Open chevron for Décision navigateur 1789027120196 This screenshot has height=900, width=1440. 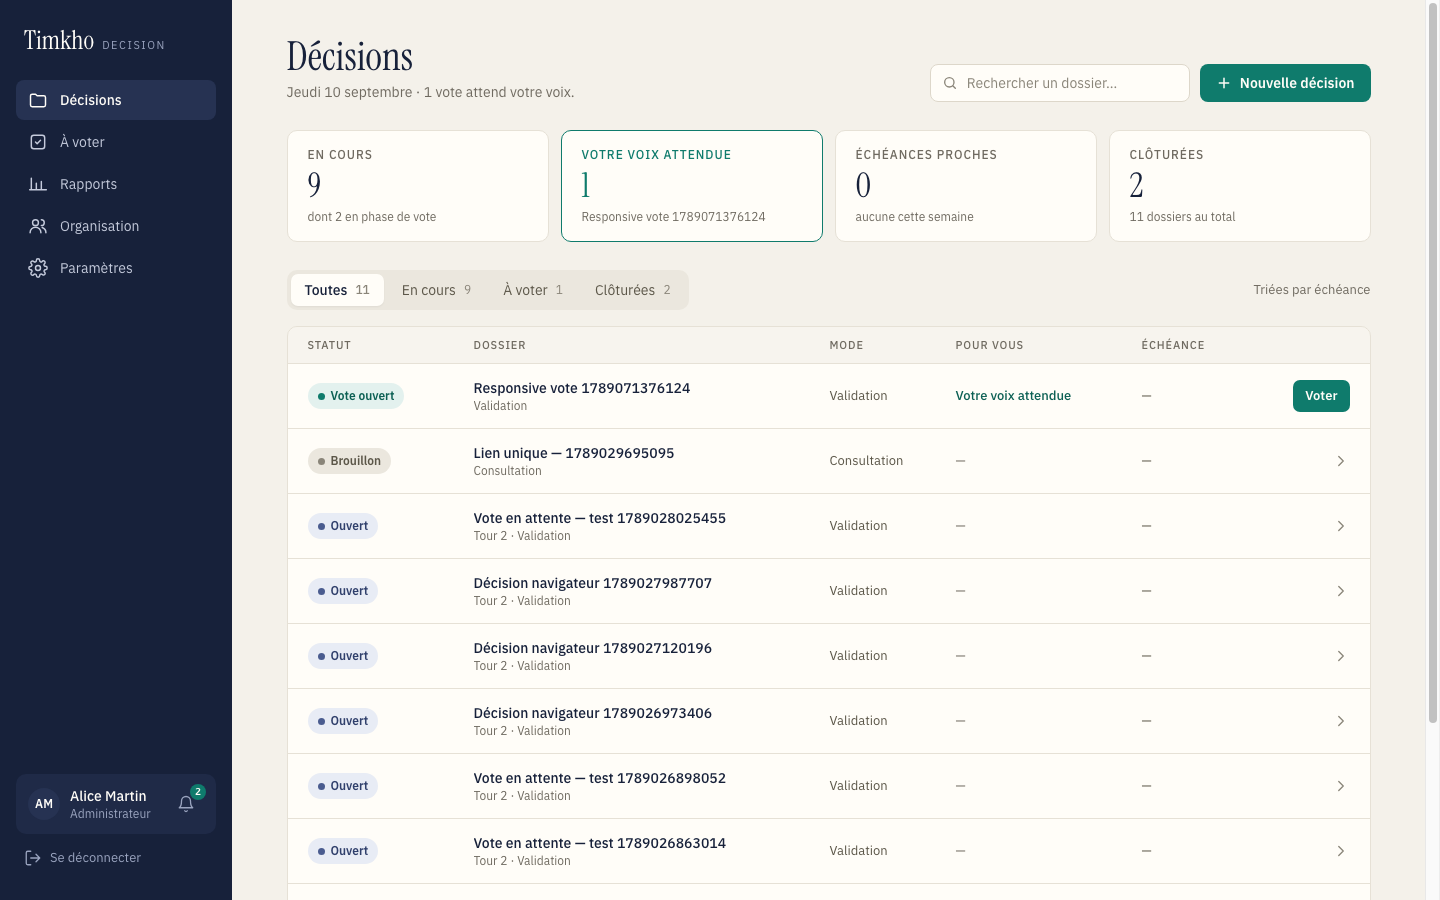[x=1341, y=656]
